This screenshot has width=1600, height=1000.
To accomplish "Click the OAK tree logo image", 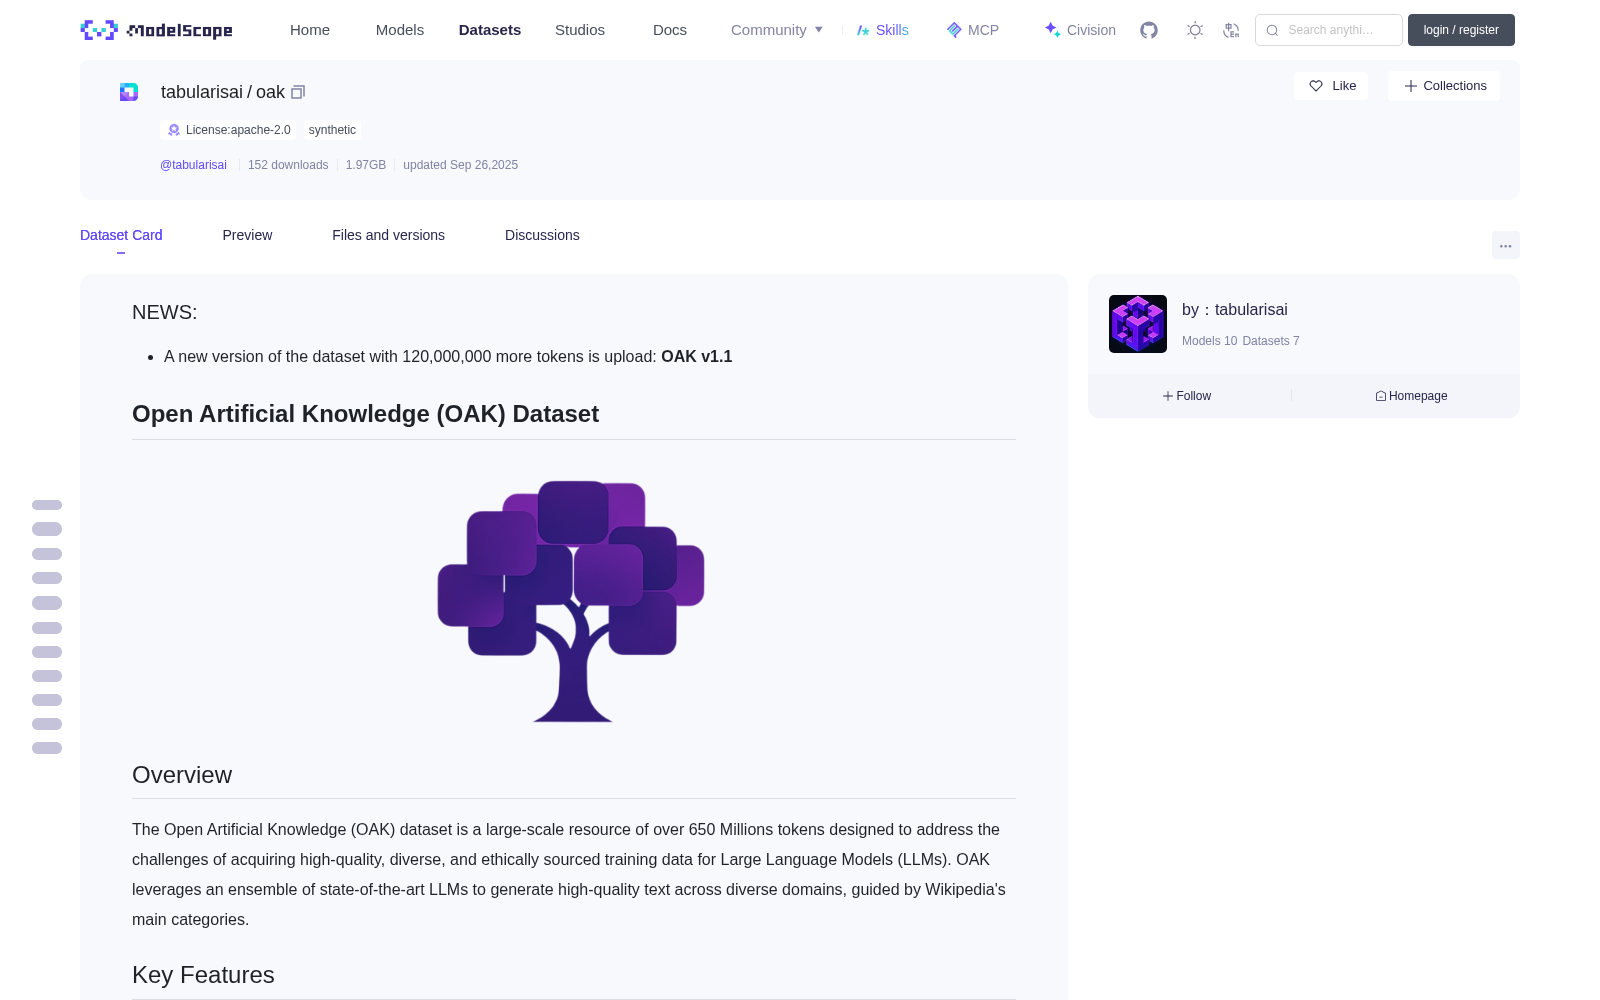I will [x=571, y=601].
